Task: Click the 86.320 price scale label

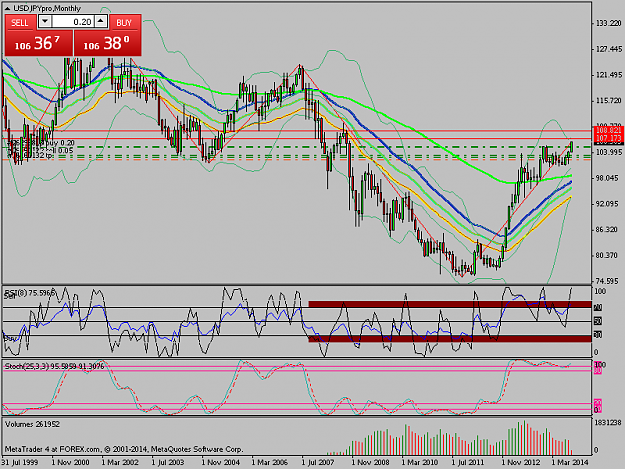Action: tap(607, 230)
